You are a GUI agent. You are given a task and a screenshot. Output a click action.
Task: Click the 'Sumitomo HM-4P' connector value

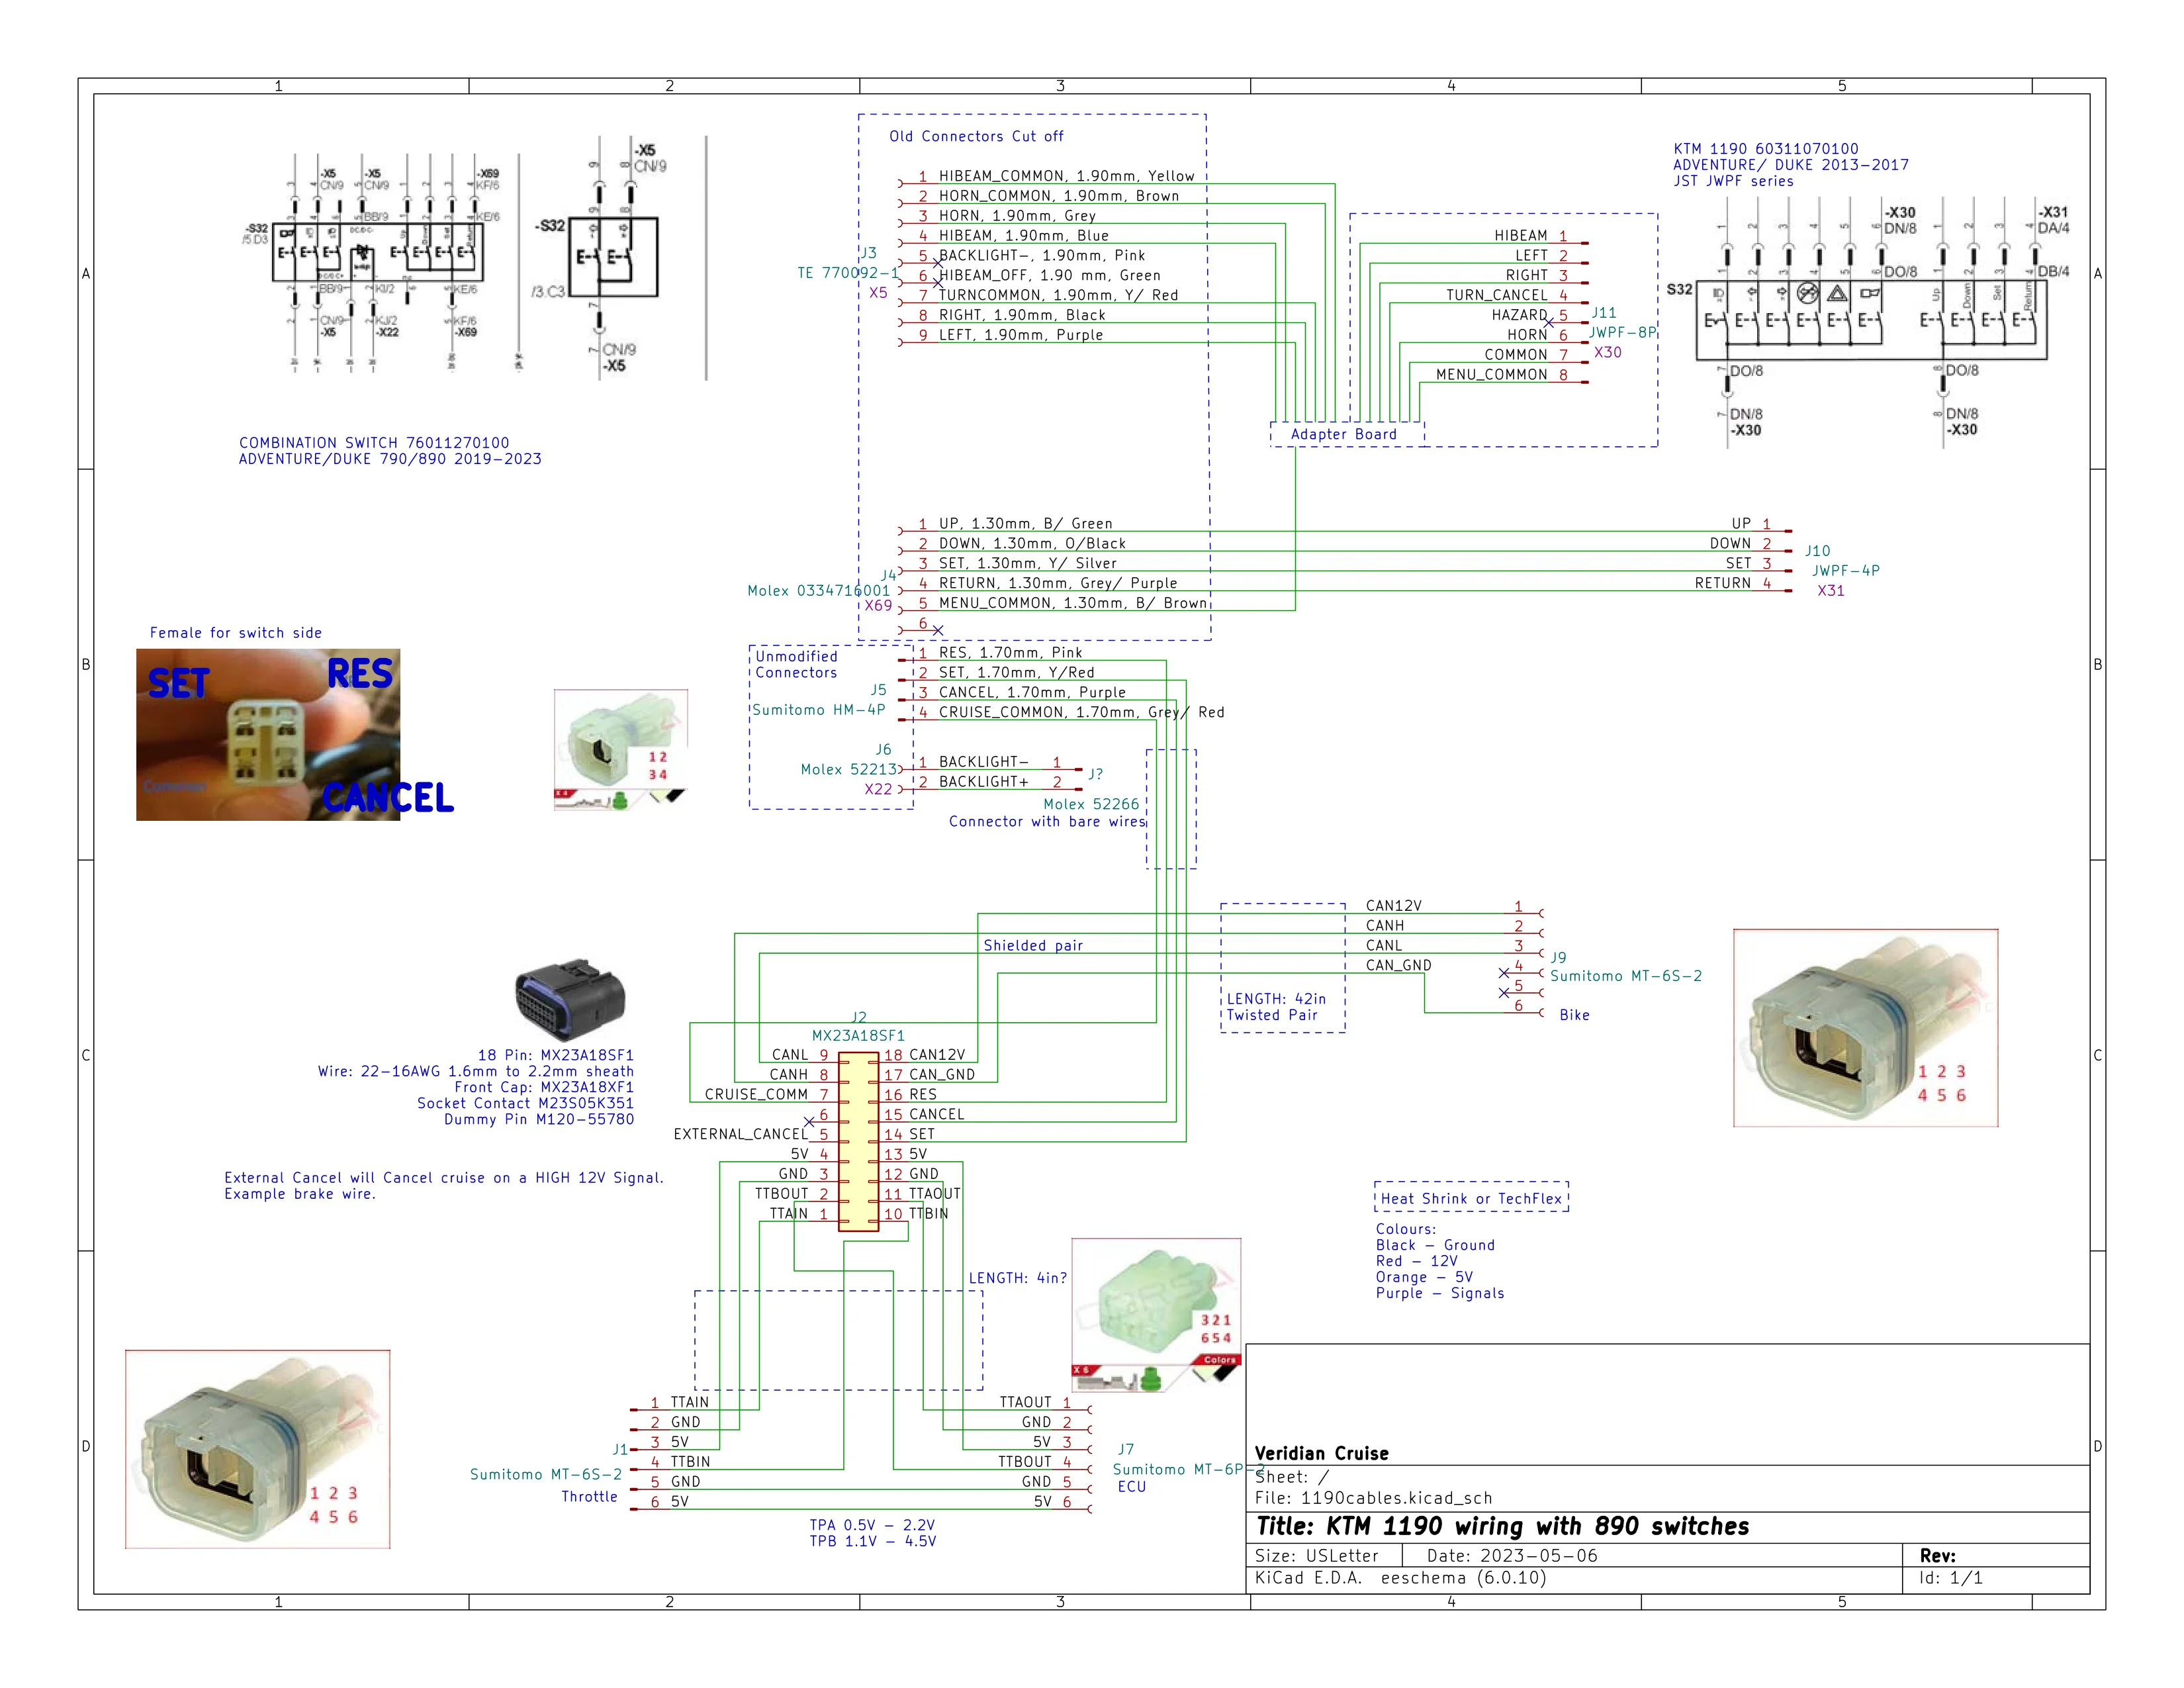click(819, 710)
